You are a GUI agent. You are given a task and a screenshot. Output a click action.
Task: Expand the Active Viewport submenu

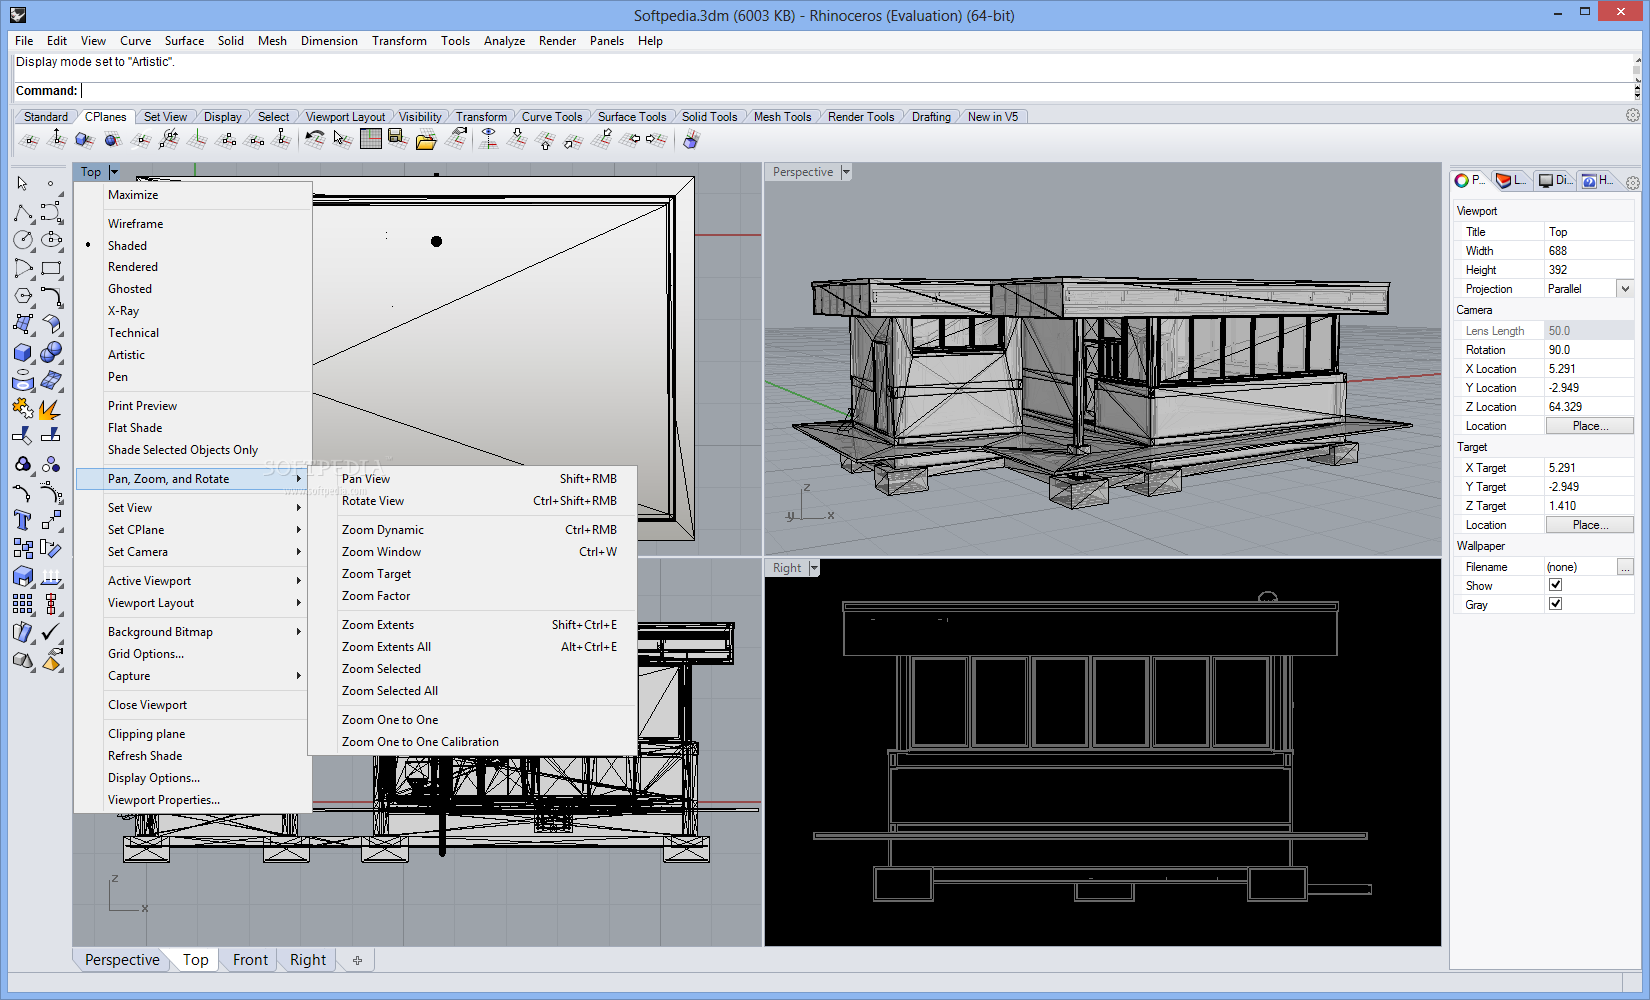coord(193,581)
